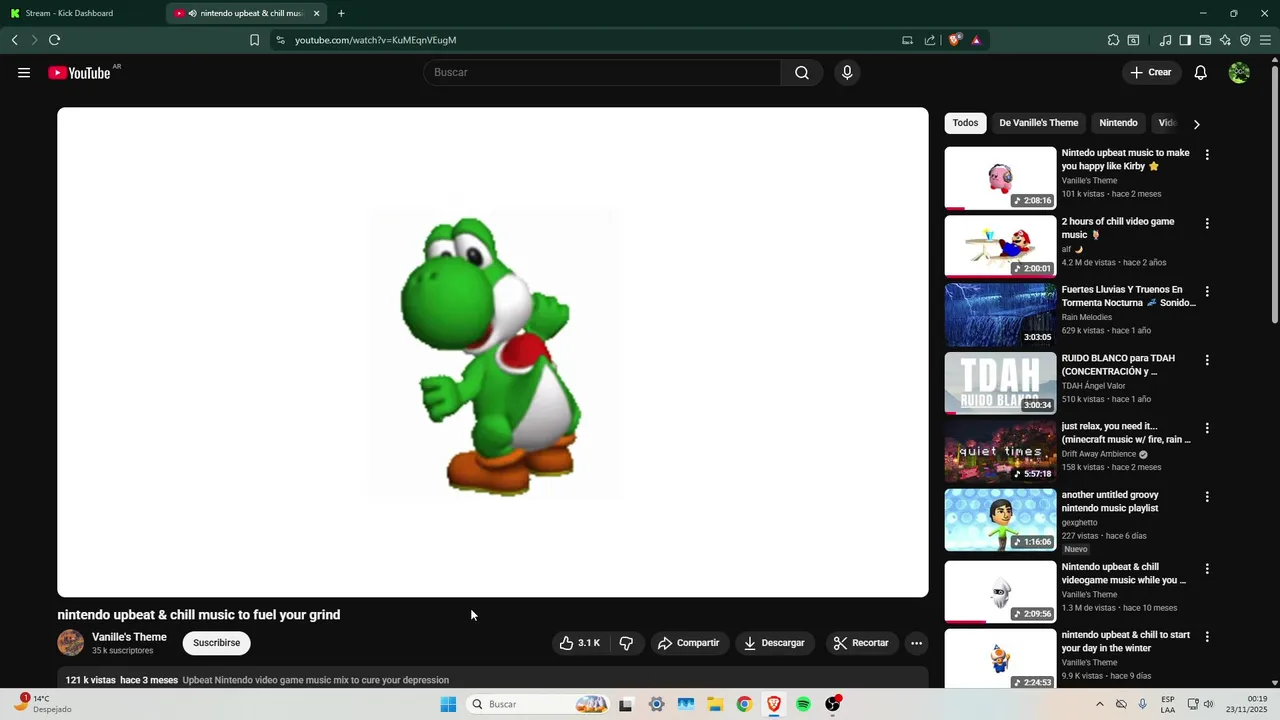Open the Brave VPN shield icon
Viewport: 1280px width, 720px height.
(x=1245, y=40)
